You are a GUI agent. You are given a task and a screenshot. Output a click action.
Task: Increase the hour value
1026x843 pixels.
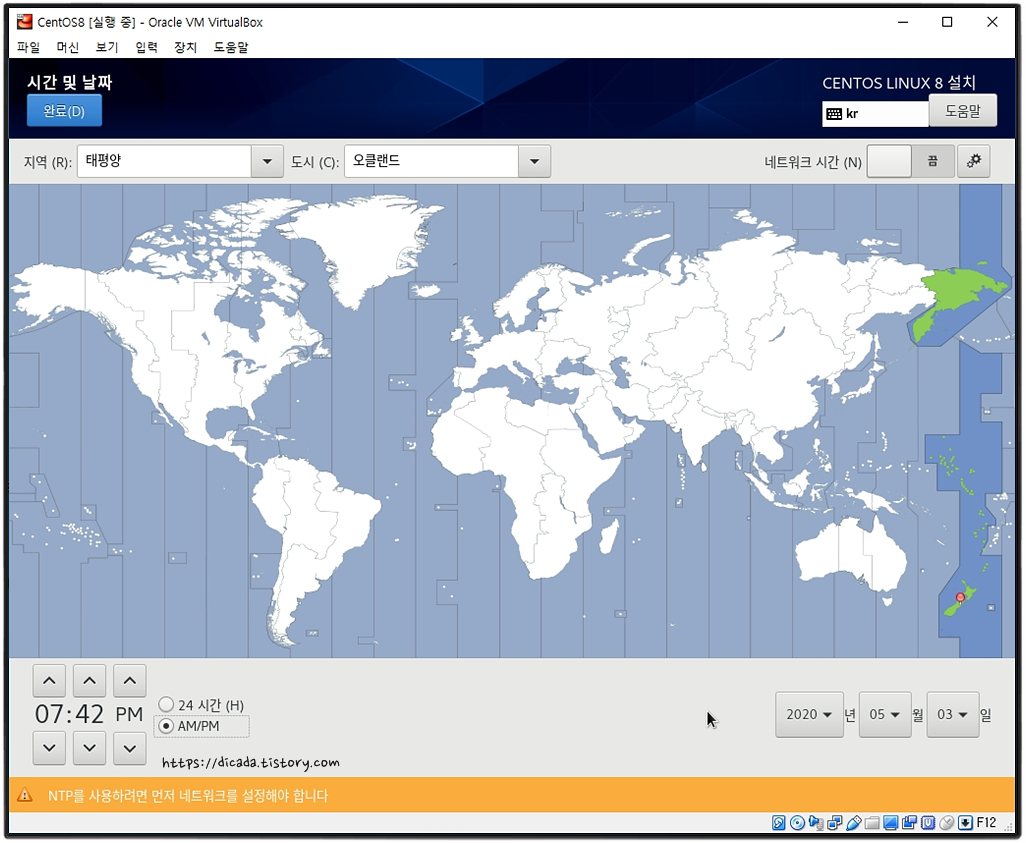tap(49, 681)
